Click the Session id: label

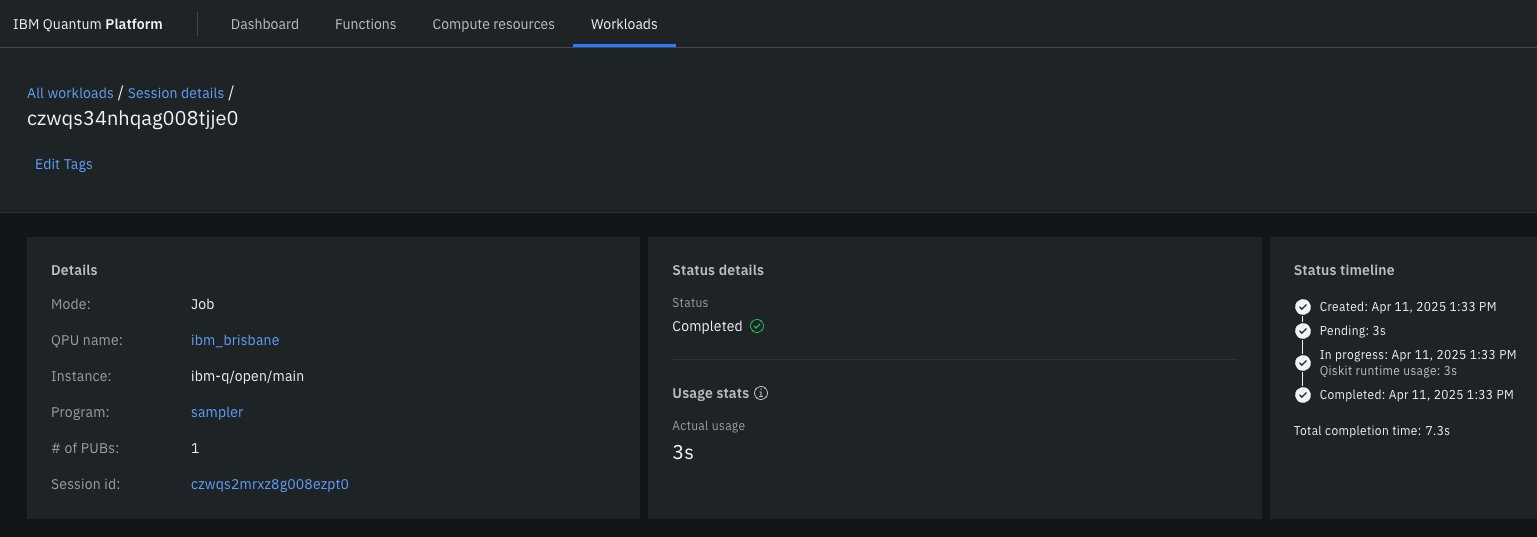[x=85, y=484]
